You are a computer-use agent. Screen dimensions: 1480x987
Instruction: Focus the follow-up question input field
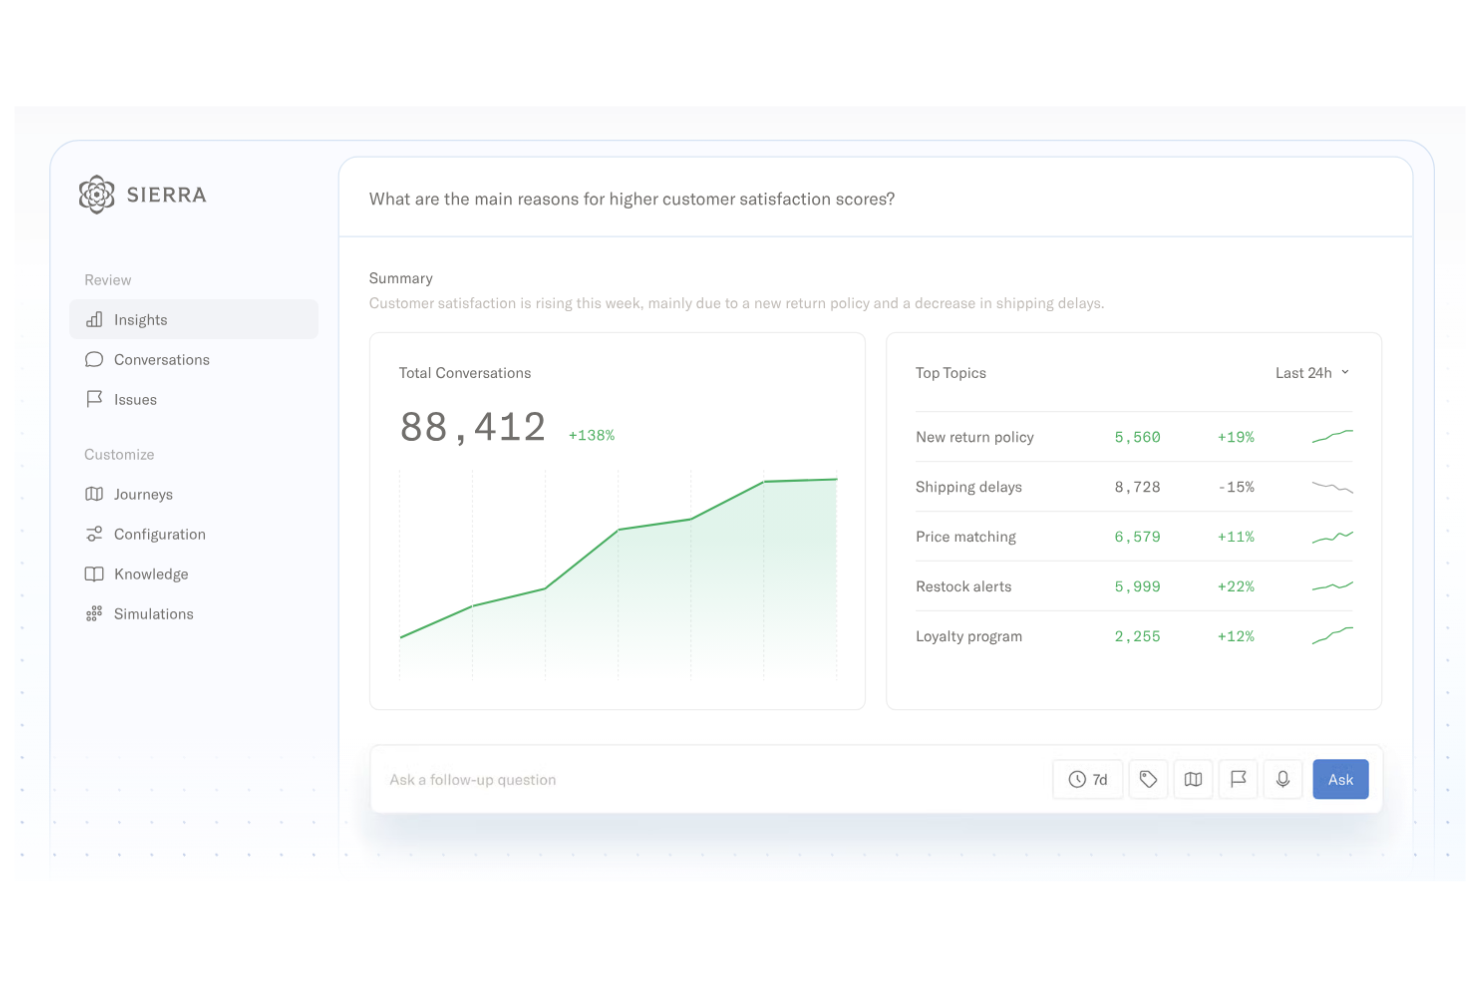coord(700,780)
